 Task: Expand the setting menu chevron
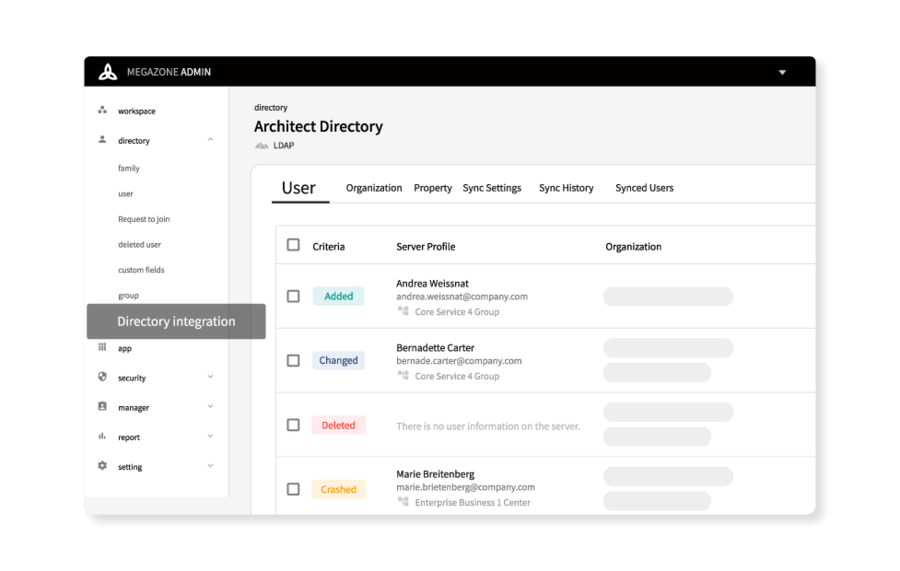tap(210, 465)
